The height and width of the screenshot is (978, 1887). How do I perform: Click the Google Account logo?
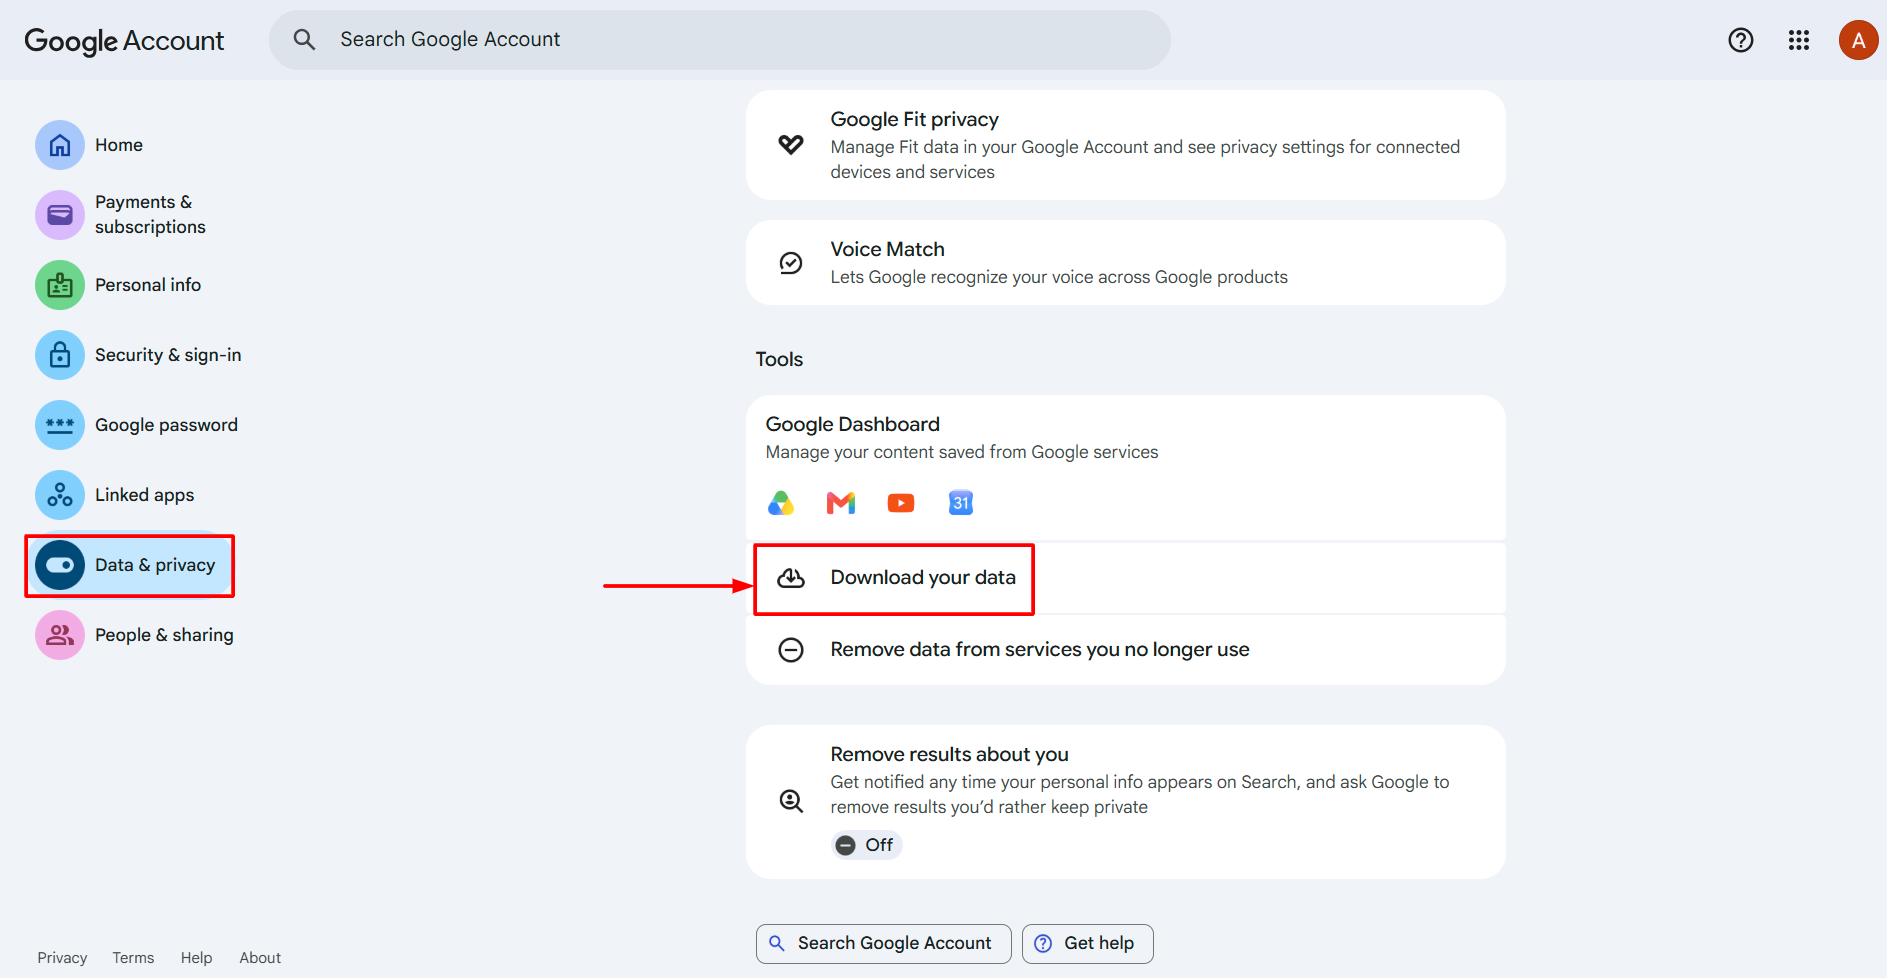pyautogui.click(x=124, y=41)
